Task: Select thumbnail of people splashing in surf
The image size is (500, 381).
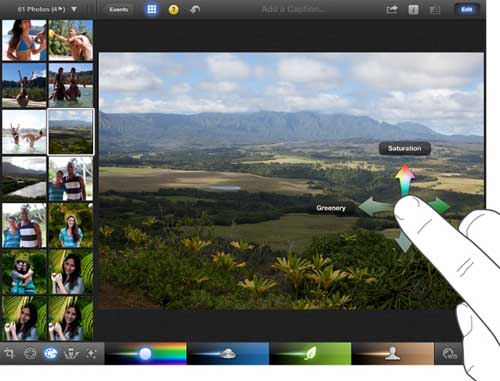Action: [x=24, y=132]
